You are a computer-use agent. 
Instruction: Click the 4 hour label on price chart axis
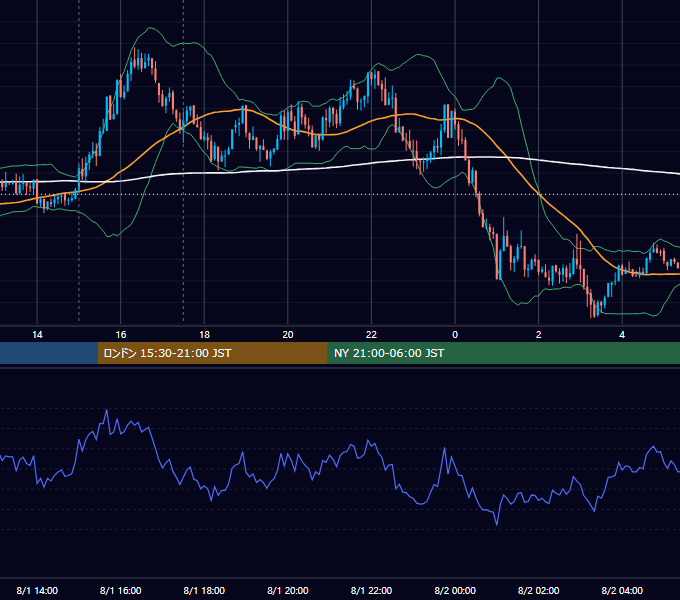click(622, 335)
